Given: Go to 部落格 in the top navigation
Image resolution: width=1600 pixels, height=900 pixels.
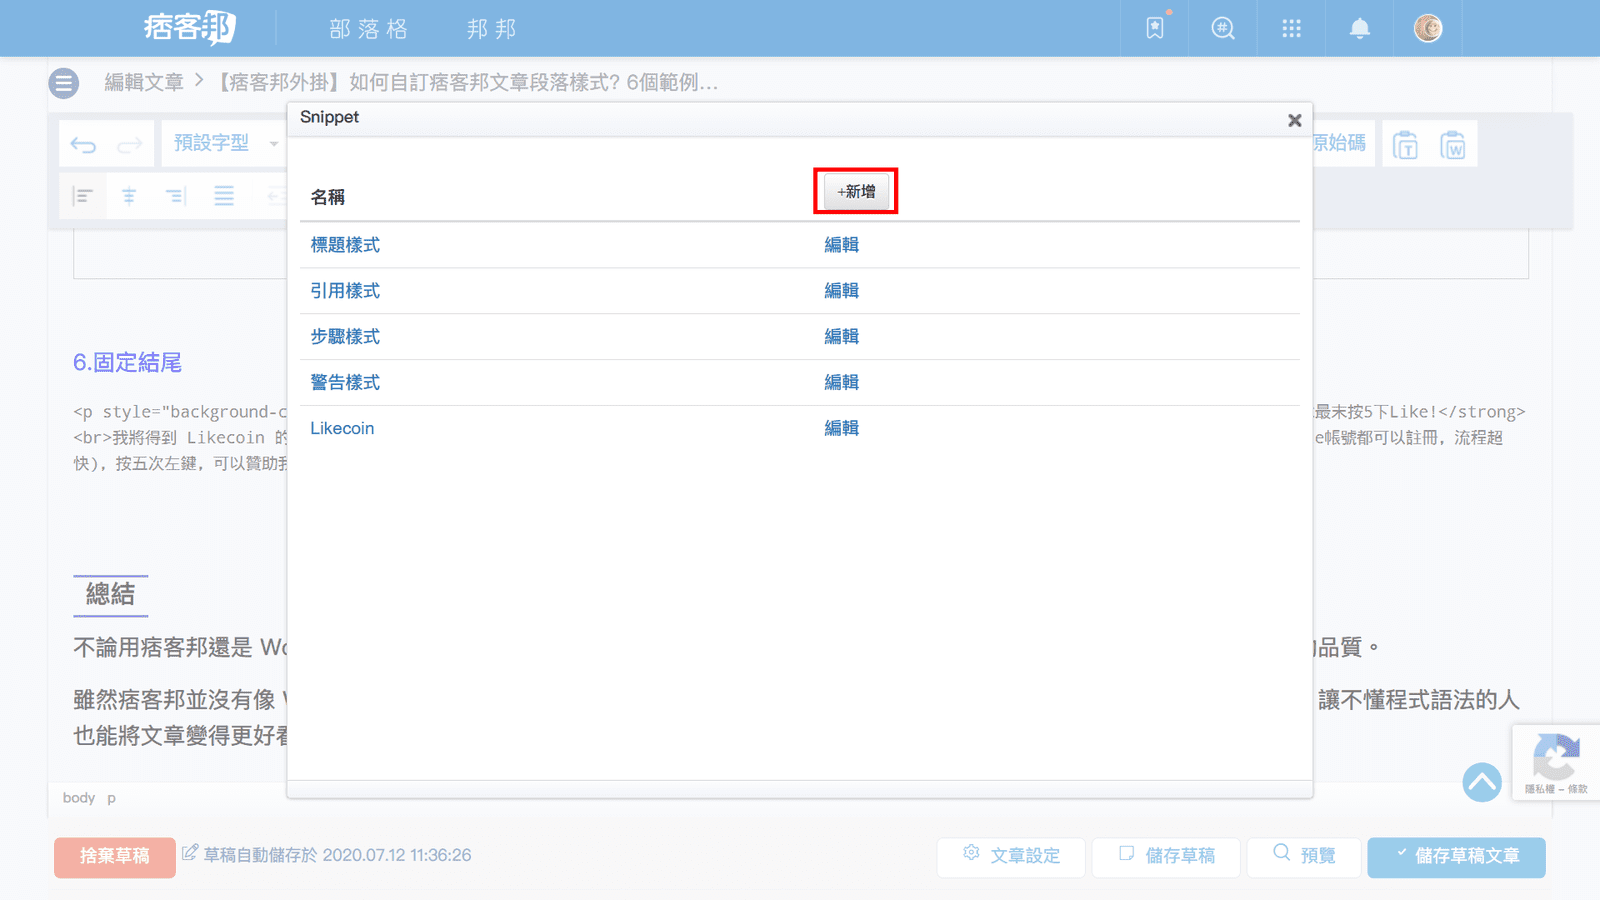Looking at the screenshot, I should pos(367,28).
